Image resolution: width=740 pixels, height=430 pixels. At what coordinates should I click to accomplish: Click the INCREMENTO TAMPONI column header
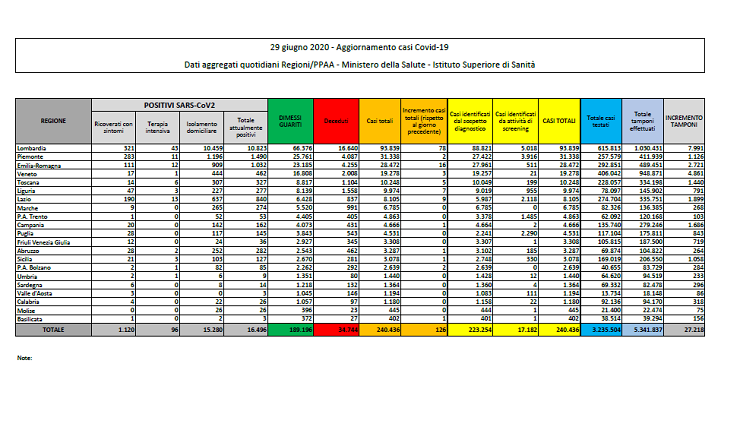683,119
